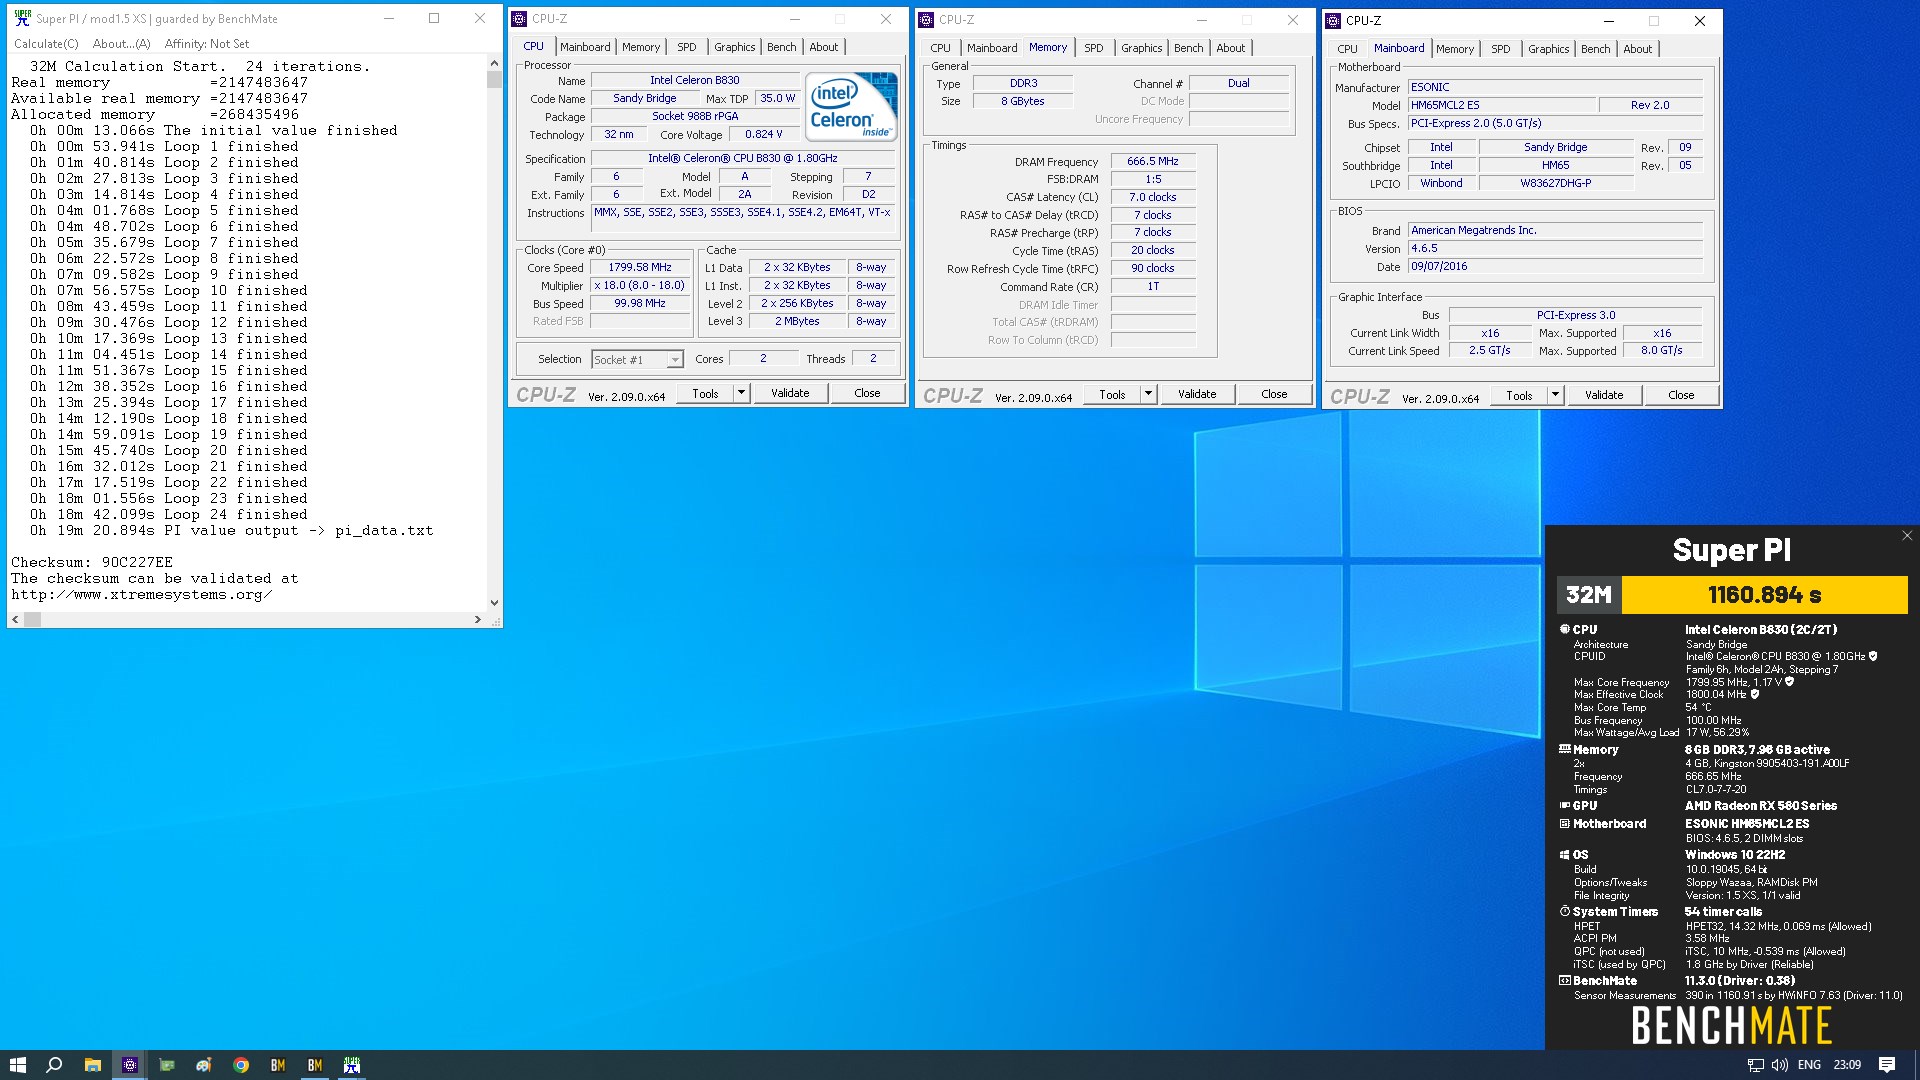
Task: Expand the Socket #1 selection dropdown
Action: point(675,360)
